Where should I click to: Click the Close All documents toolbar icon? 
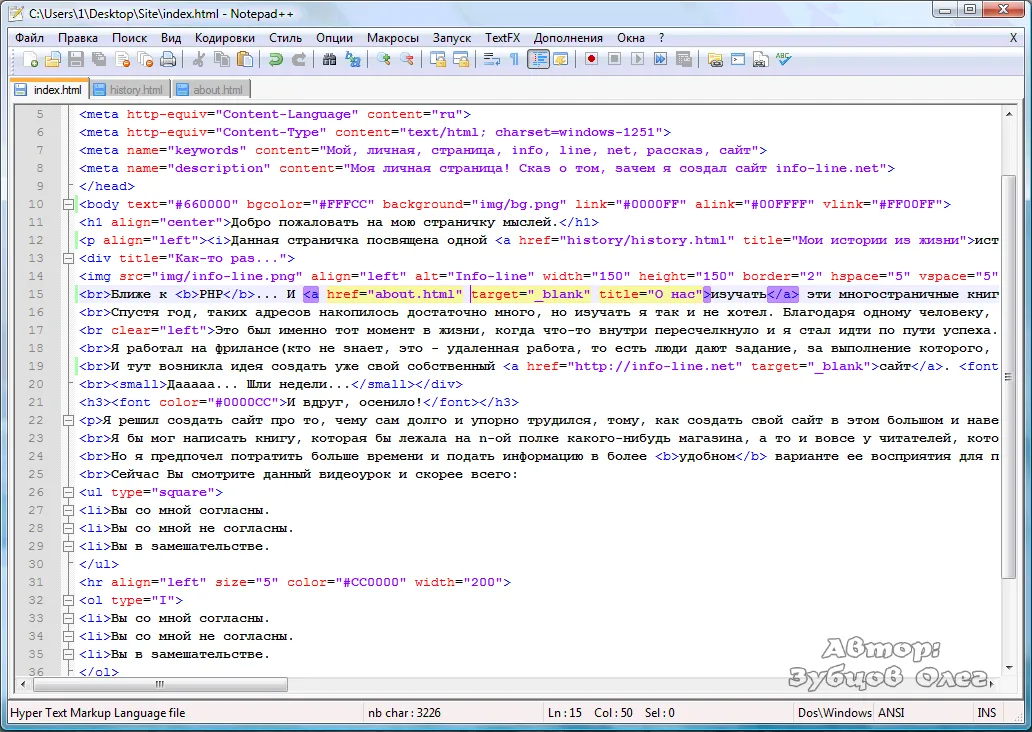point(145,60)
